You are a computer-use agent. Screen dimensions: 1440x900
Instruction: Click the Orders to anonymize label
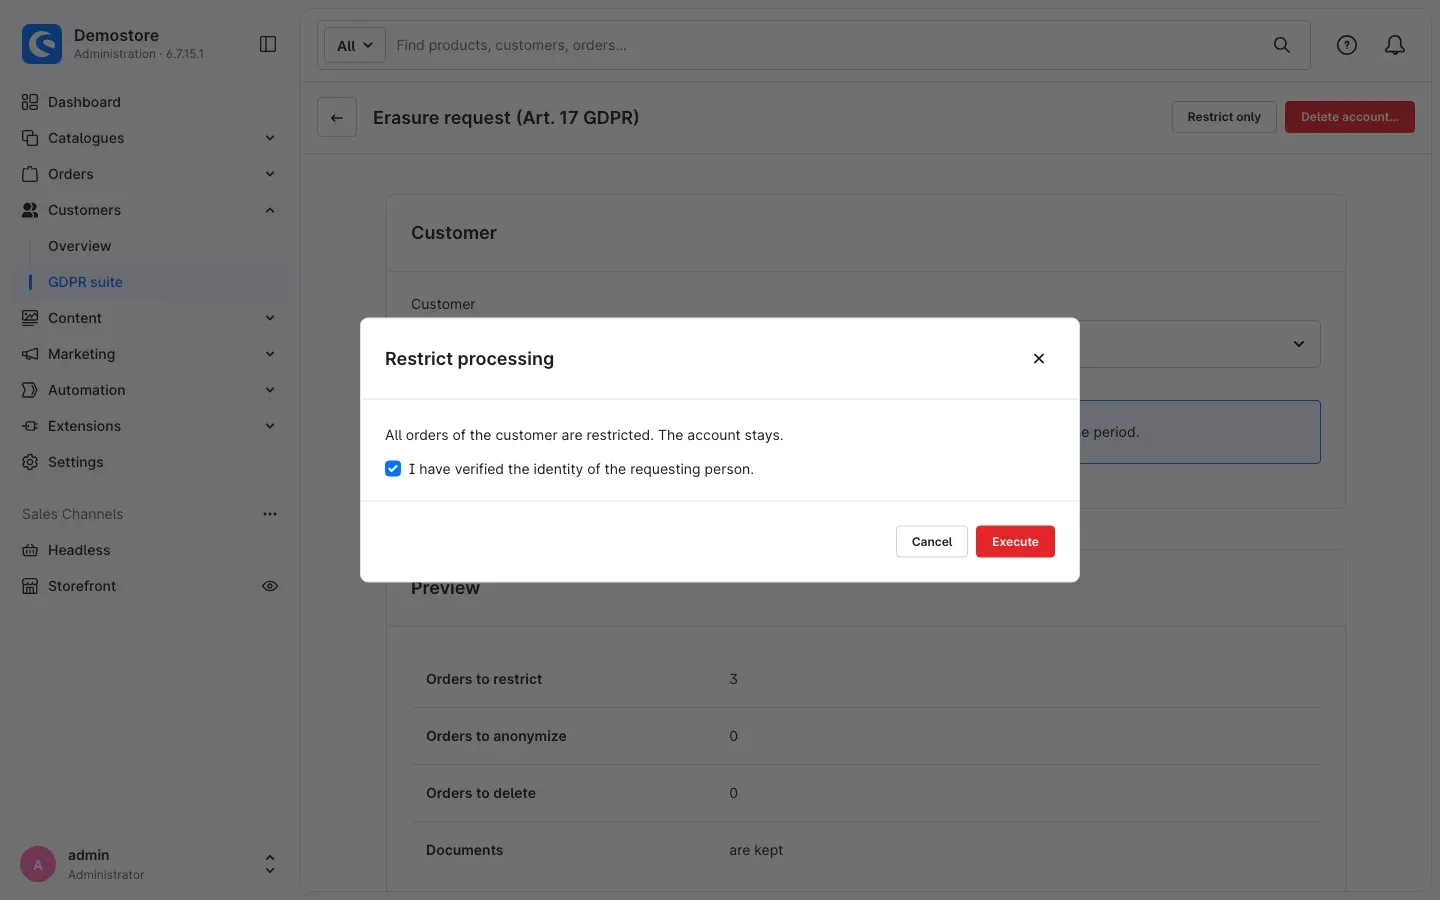point(496,736)
